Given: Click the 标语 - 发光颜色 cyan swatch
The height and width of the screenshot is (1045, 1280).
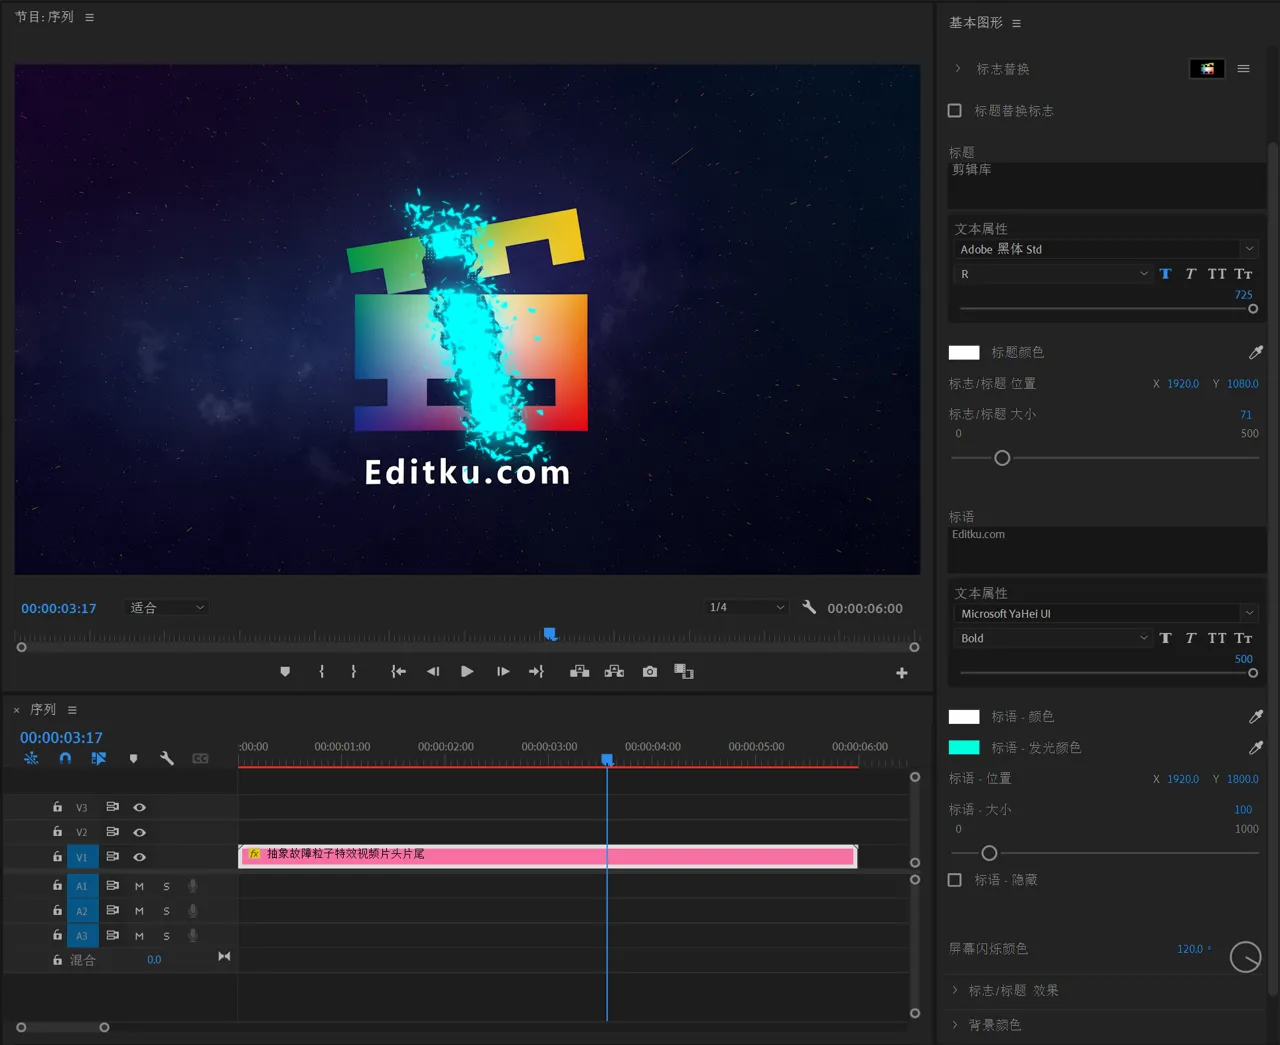Looking at the screenshot, I should pos(964,747).
